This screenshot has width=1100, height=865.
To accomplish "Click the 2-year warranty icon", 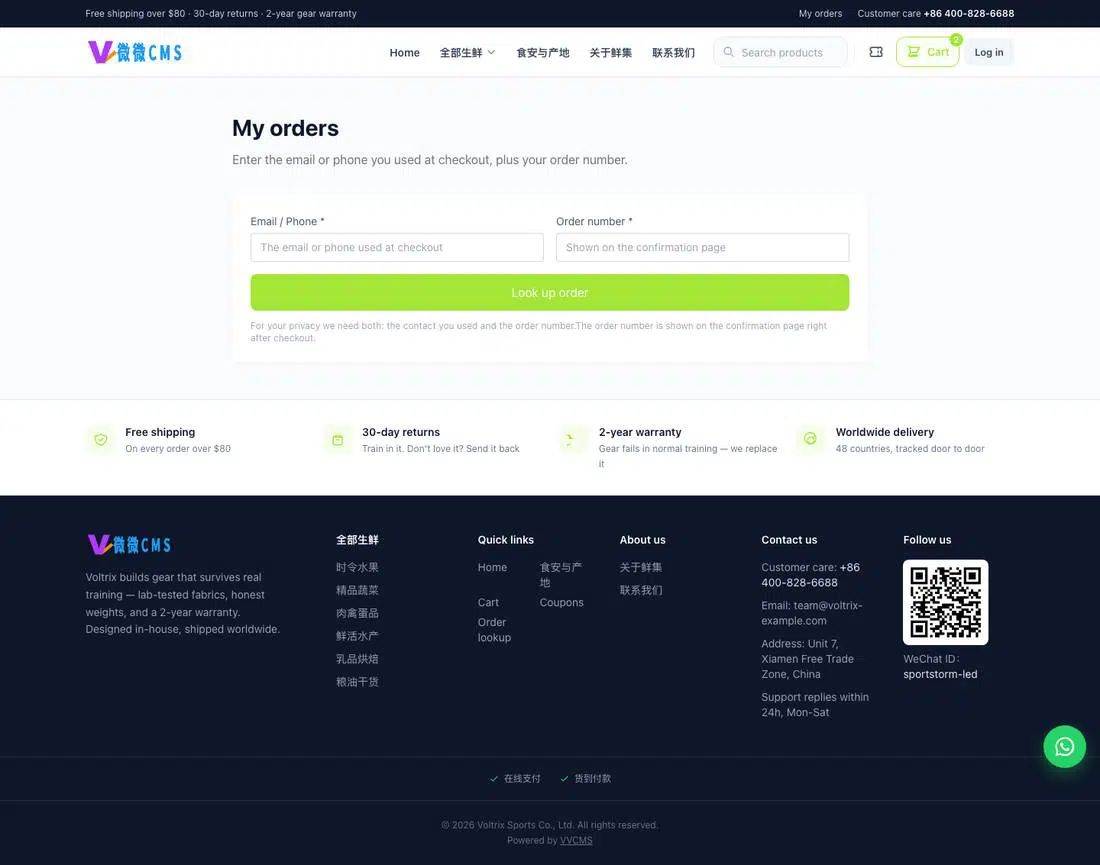I will [573, 440].
